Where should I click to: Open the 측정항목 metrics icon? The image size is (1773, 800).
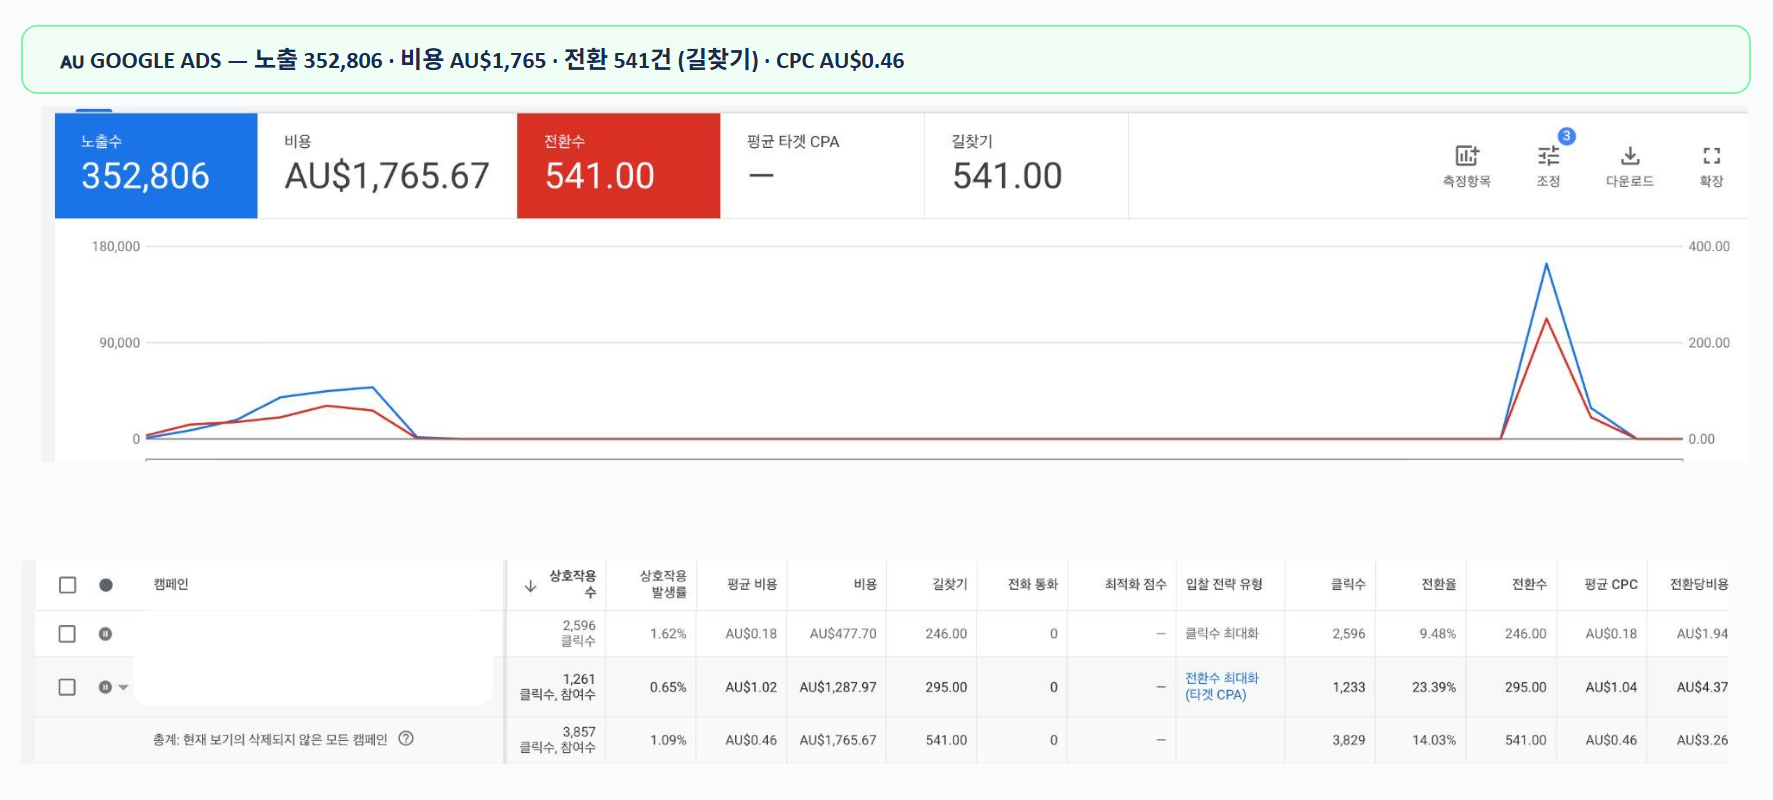[x=1466, y=157]
